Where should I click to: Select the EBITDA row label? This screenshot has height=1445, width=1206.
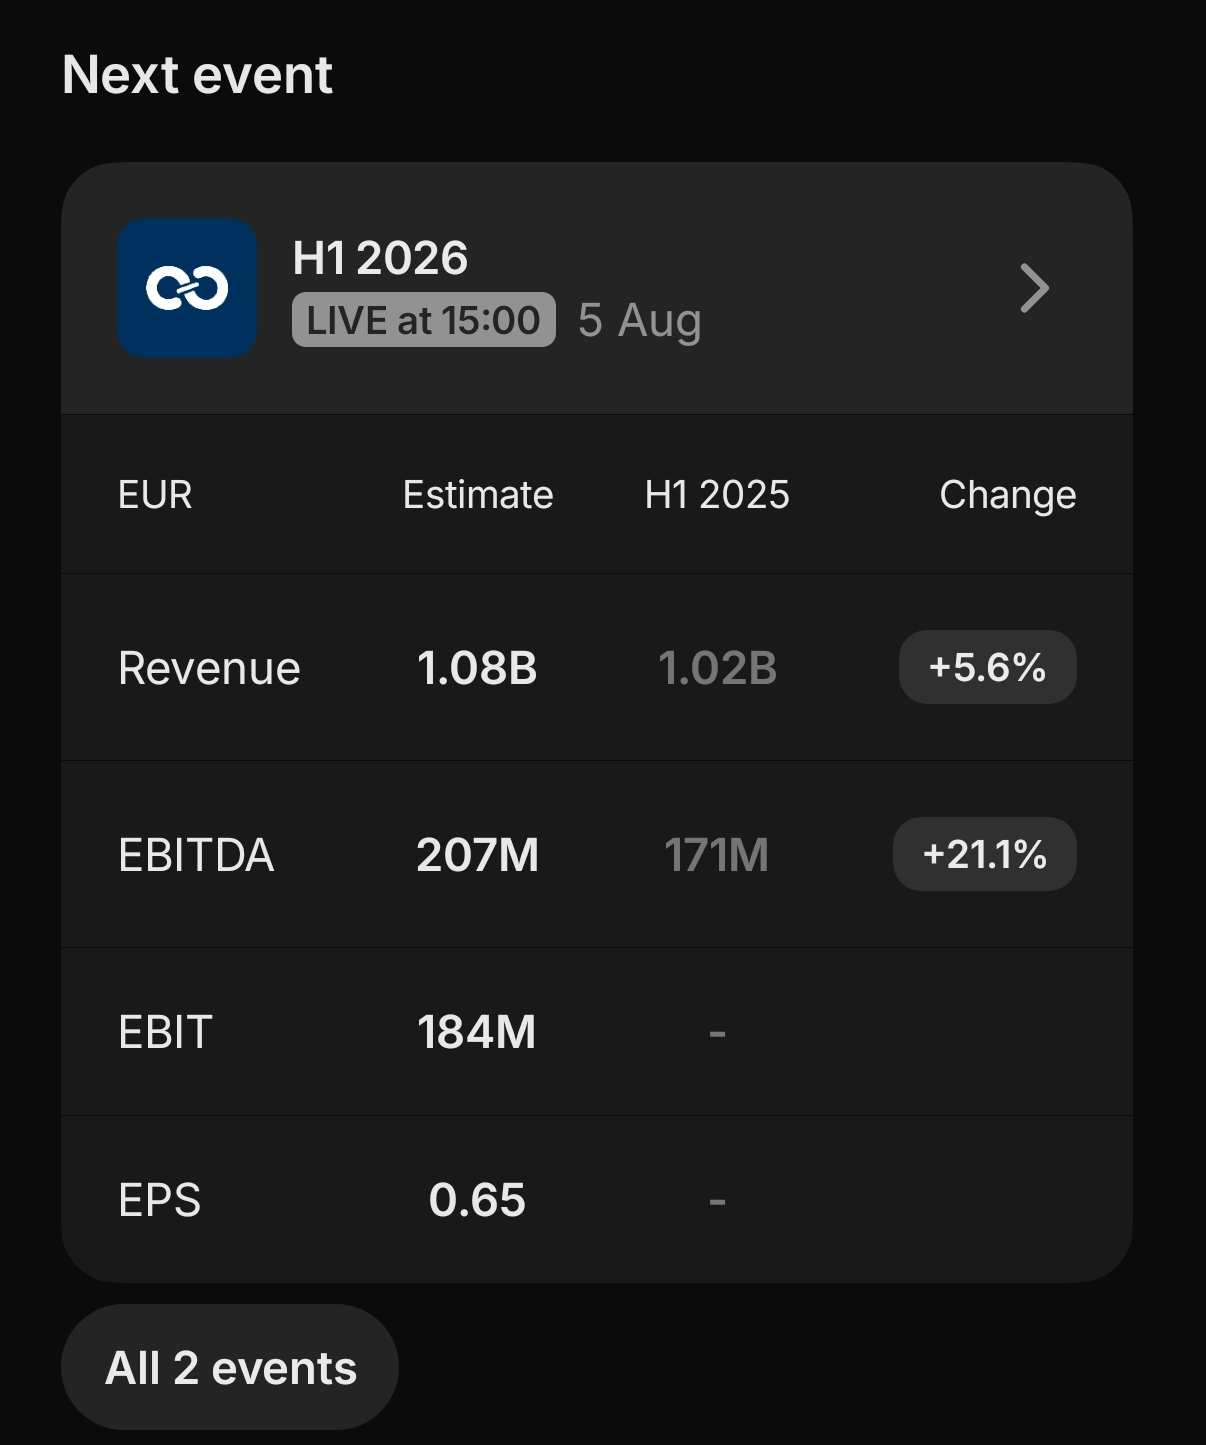(196, 855)
